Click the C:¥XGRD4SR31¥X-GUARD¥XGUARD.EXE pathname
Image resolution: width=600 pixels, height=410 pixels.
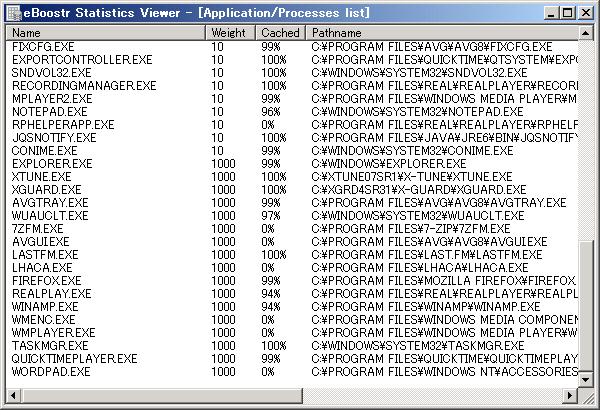[x=419, y=190]
